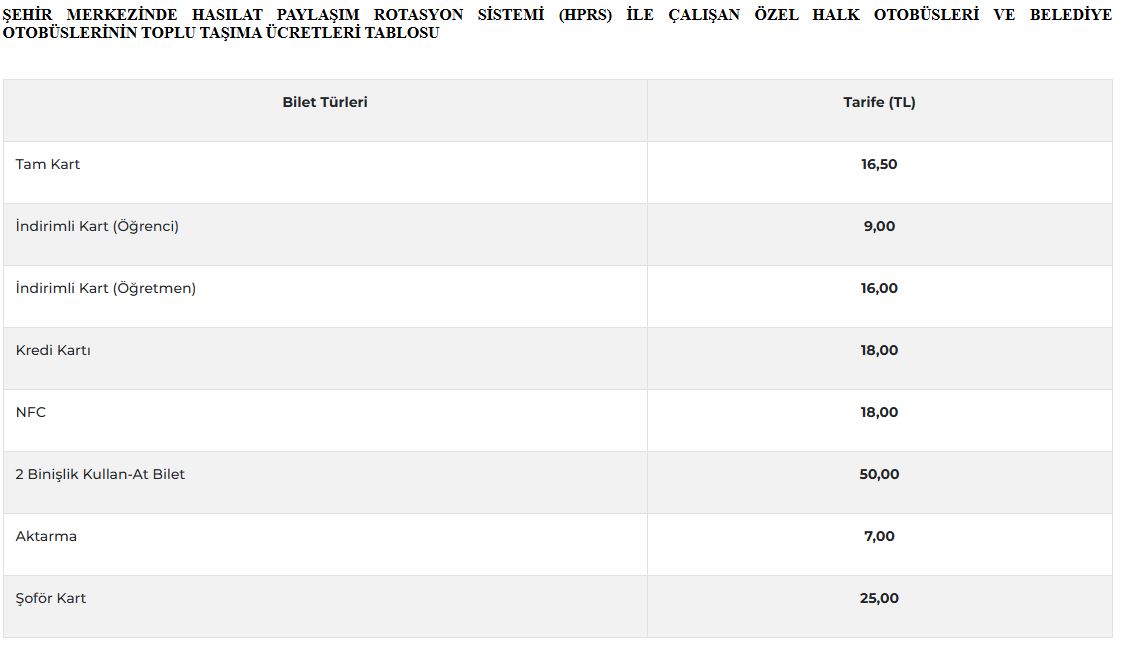Select the Şoför Kart row label
1129x654 pixels.
(50, 598)
